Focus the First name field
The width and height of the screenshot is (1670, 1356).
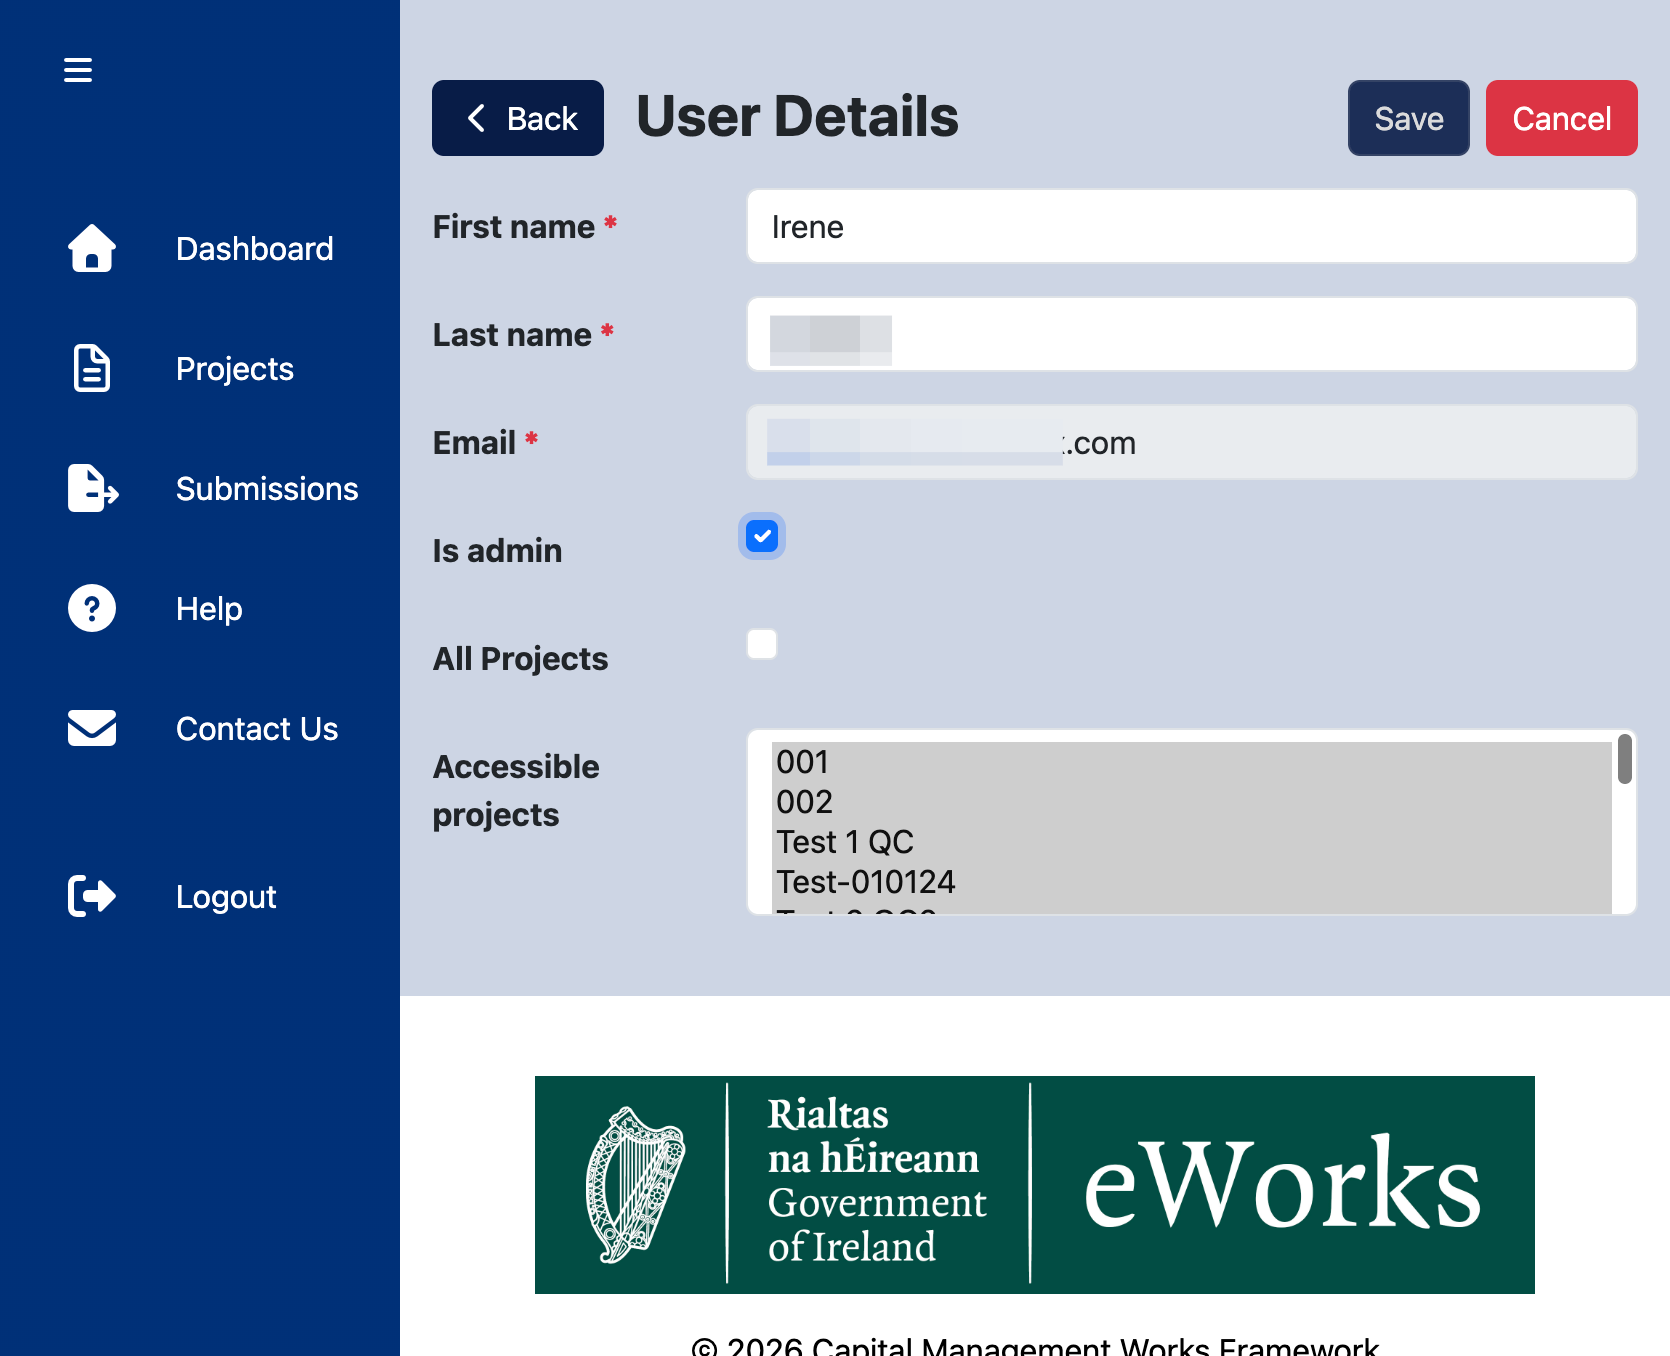1192,226
